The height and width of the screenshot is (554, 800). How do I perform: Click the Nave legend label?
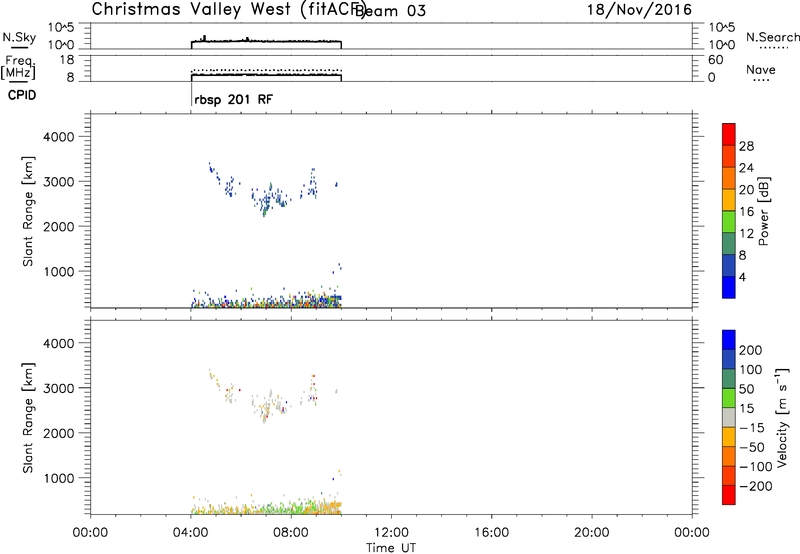pos(761,70)
